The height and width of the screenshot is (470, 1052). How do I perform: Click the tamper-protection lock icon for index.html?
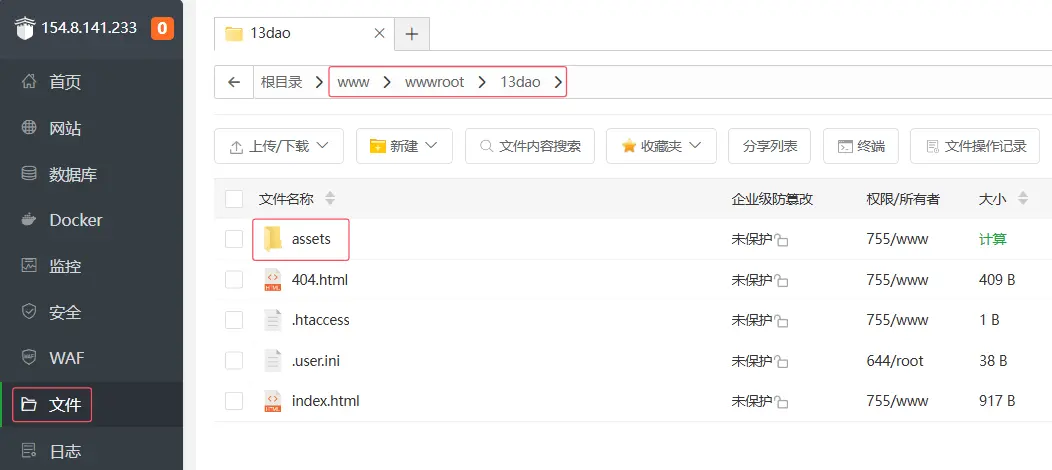click(x=782, y=402)
